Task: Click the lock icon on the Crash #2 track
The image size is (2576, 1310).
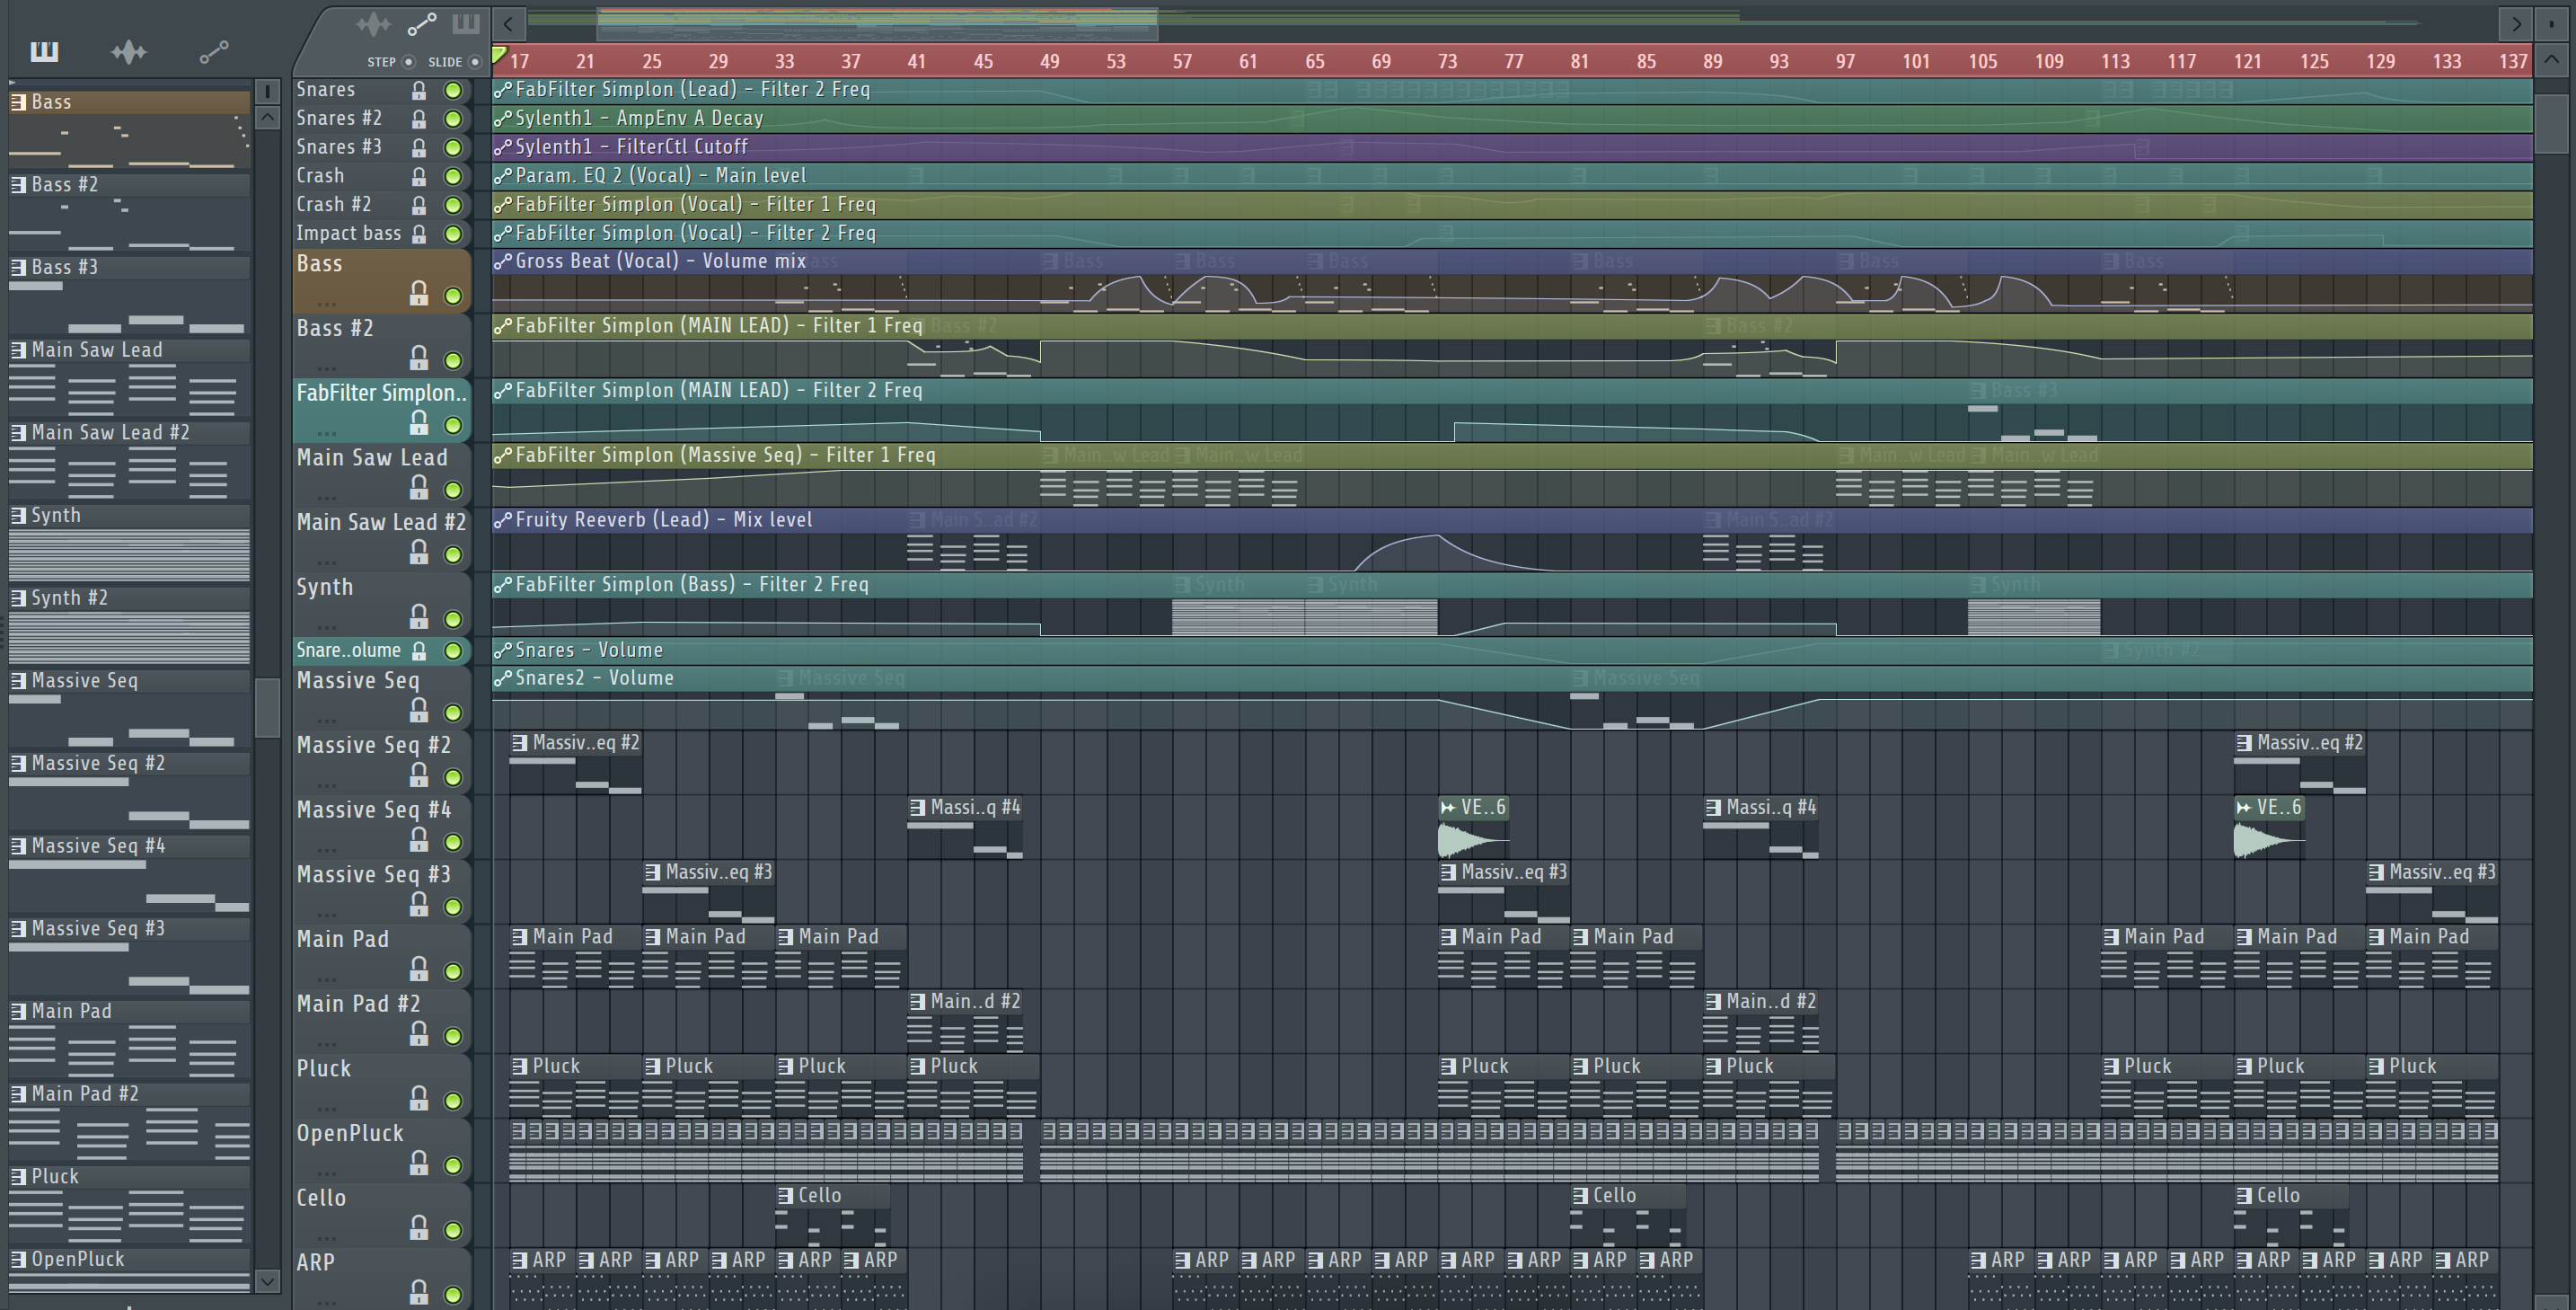Action: [x=419, y=205]
